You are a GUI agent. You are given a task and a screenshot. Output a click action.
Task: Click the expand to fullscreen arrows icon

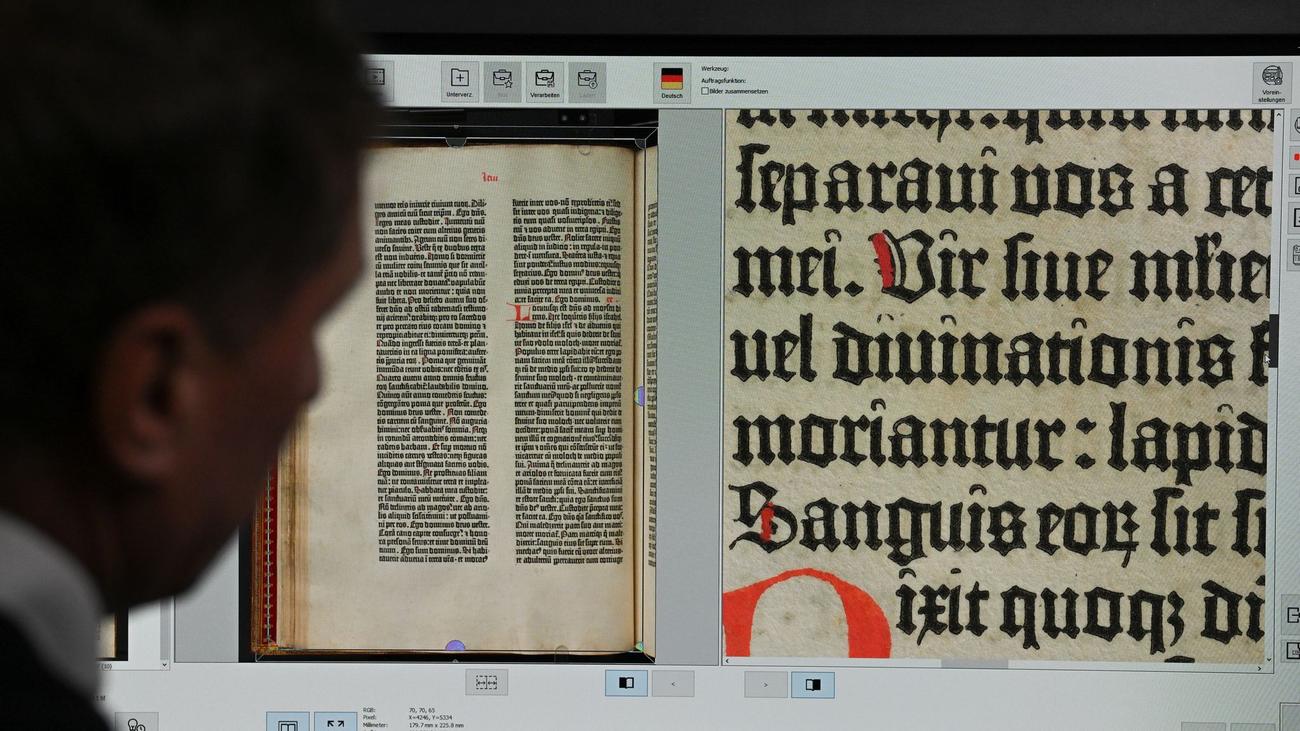(x=335, y=723)
